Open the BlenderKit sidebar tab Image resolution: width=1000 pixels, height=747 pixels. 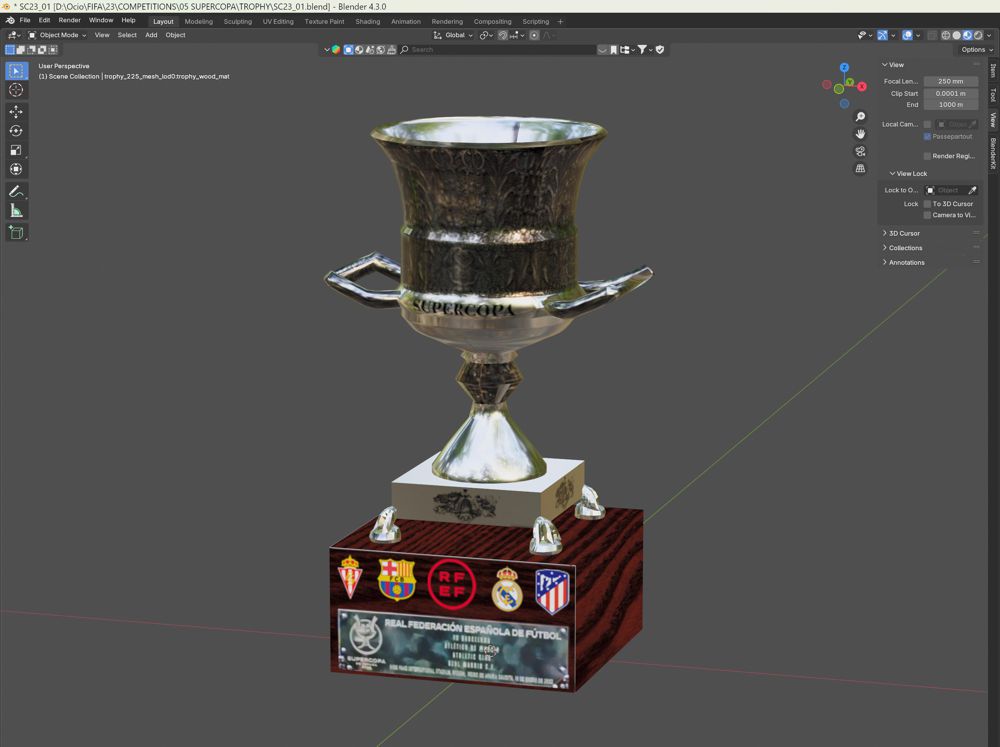(993, 154)
